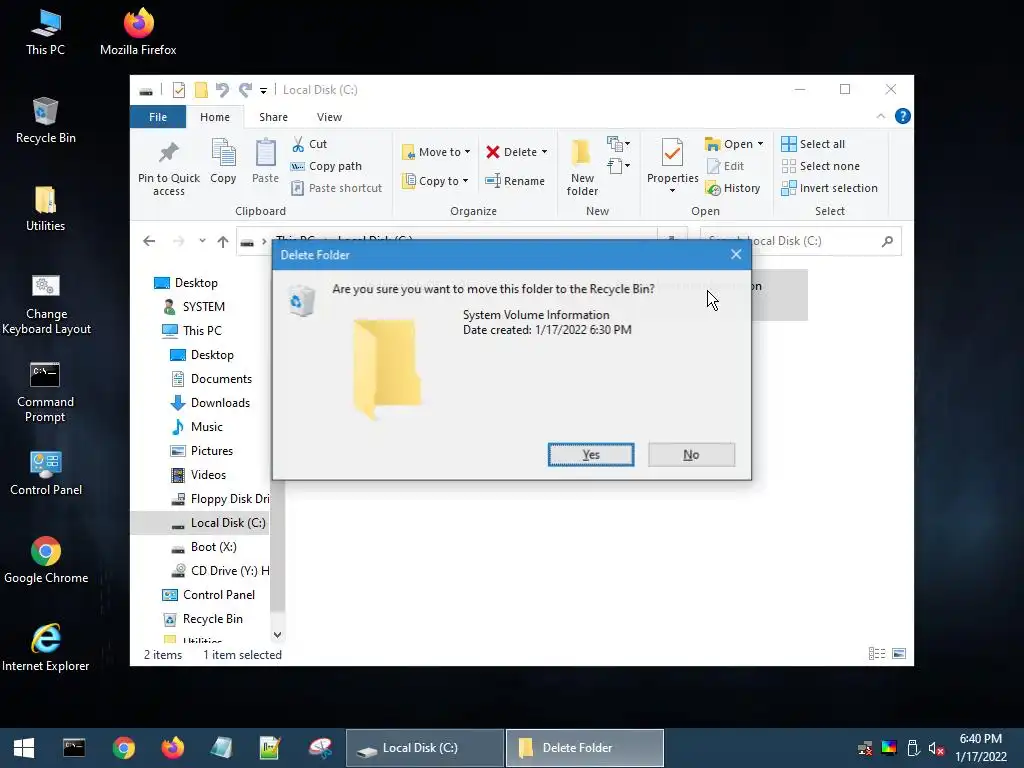1024x768 pixels.
Task: Switch to Details view icon
Action: point(876,654)
